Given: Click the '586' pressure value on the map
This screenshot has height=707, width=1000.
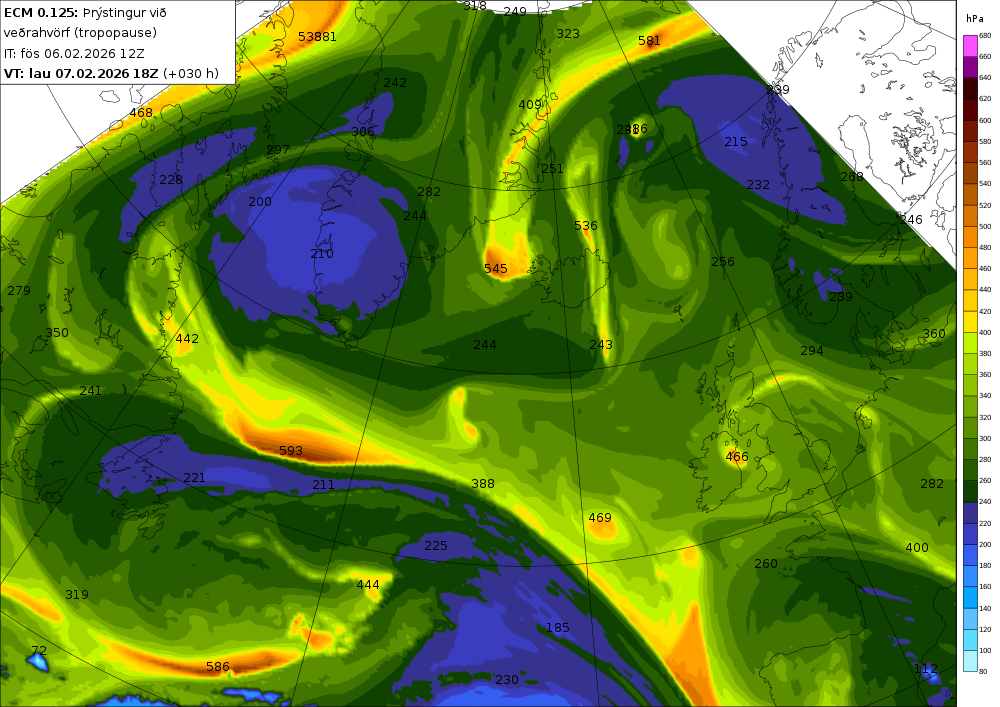Looking at the screenshot, I should (217, 667).
